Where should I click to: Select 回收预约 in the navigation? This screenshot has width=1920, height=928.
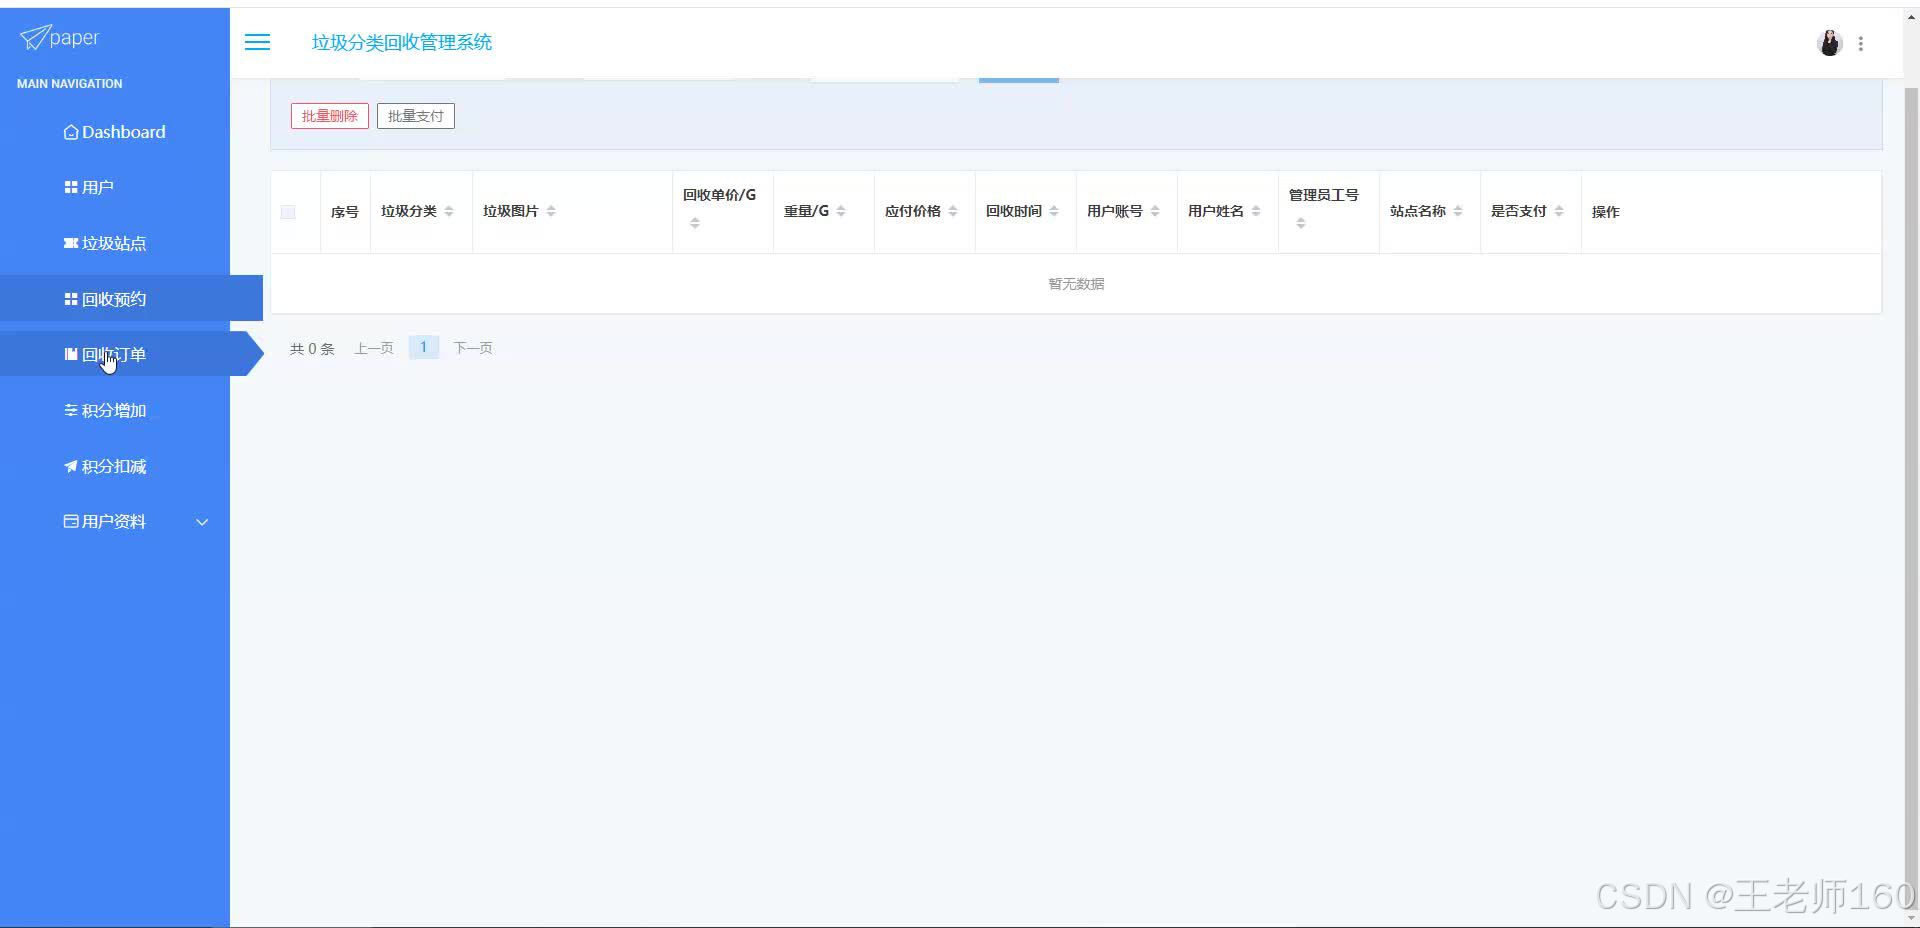point(131,298)
